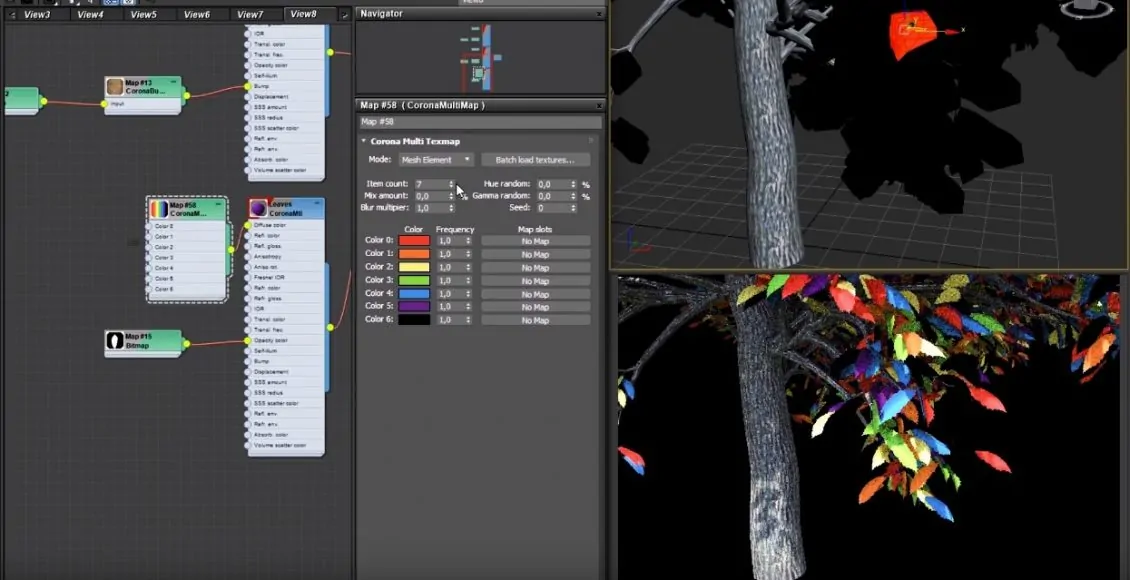Collapse the Map #58 node with its minus button

[x=217, y=203]
